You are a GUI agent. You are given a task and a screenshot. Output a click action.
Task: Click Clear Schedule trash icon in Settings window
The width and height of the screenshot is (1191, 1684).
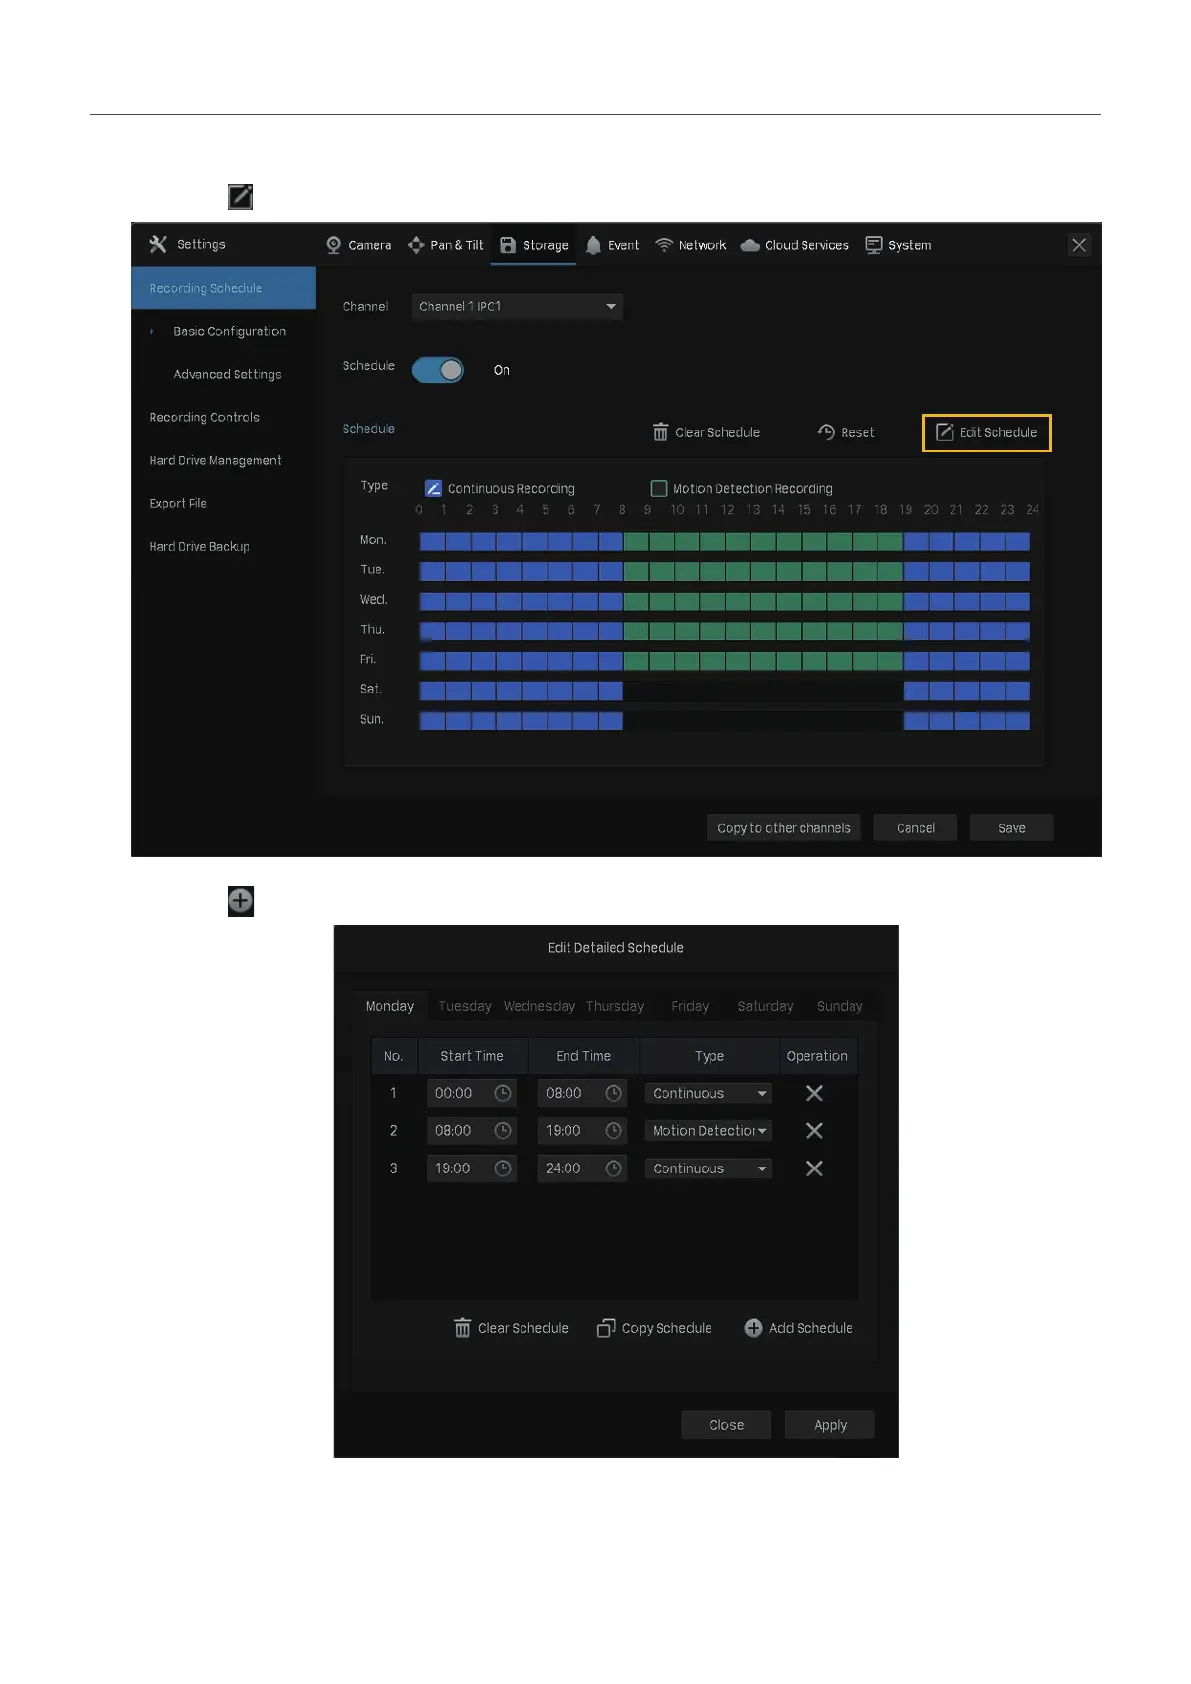coord(661,432)
